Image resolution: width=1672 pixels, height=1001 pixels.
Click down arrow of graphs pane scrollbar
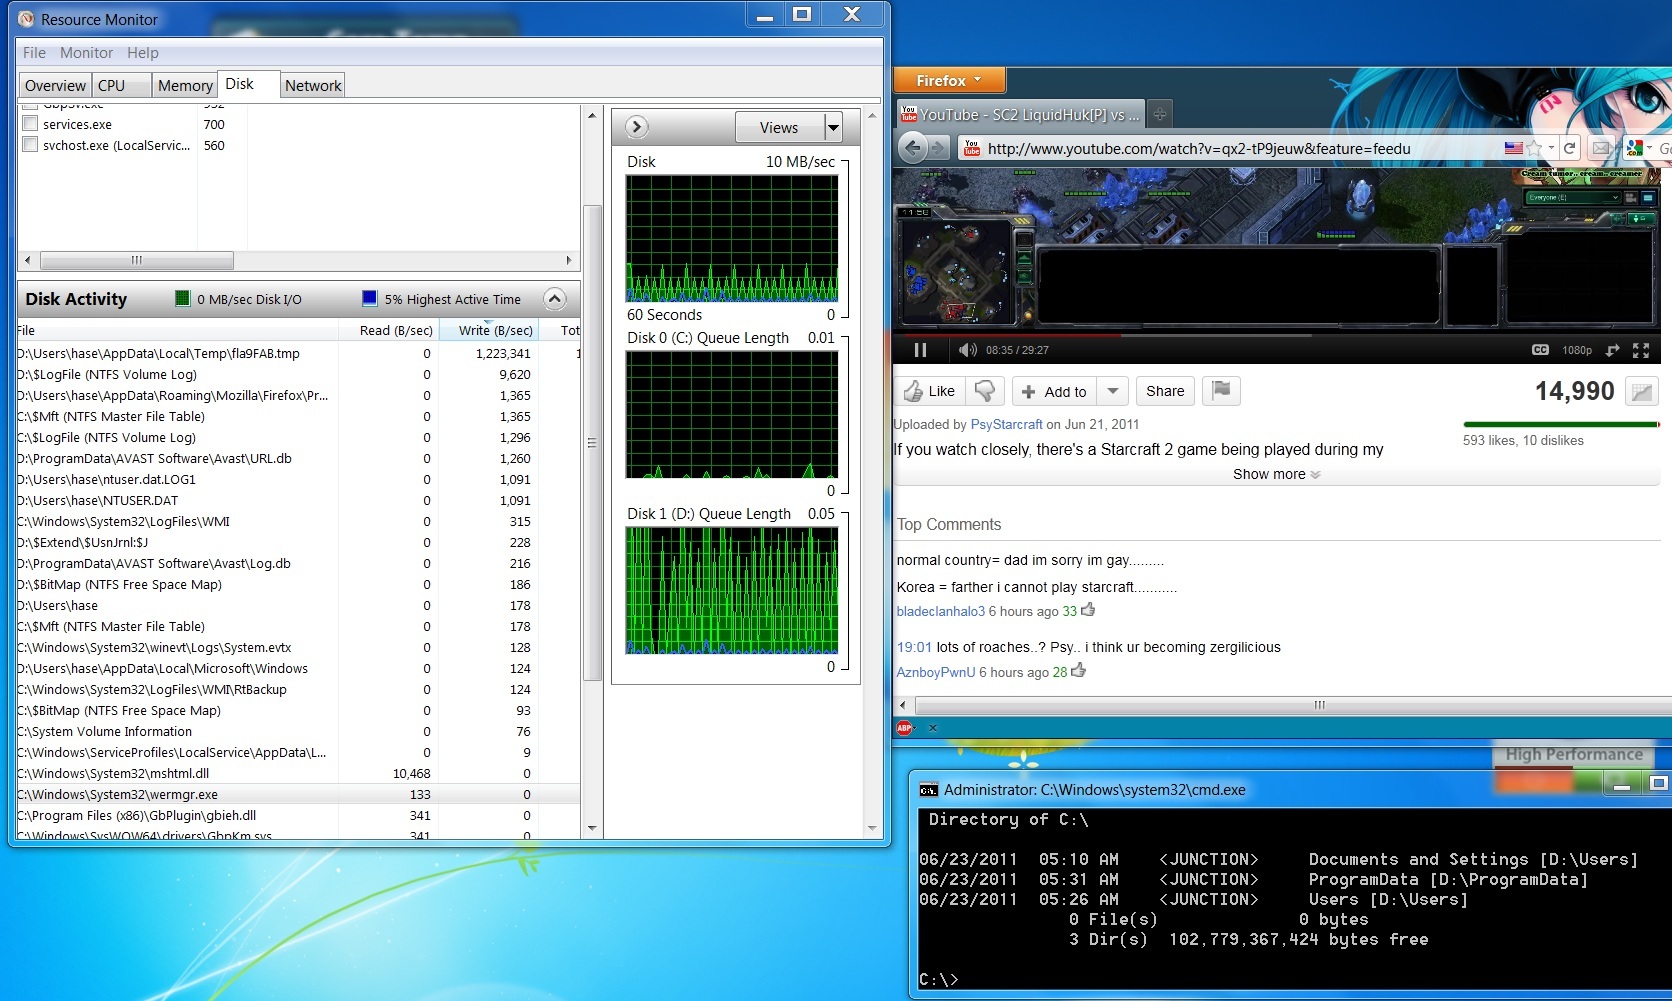[872, 828]
